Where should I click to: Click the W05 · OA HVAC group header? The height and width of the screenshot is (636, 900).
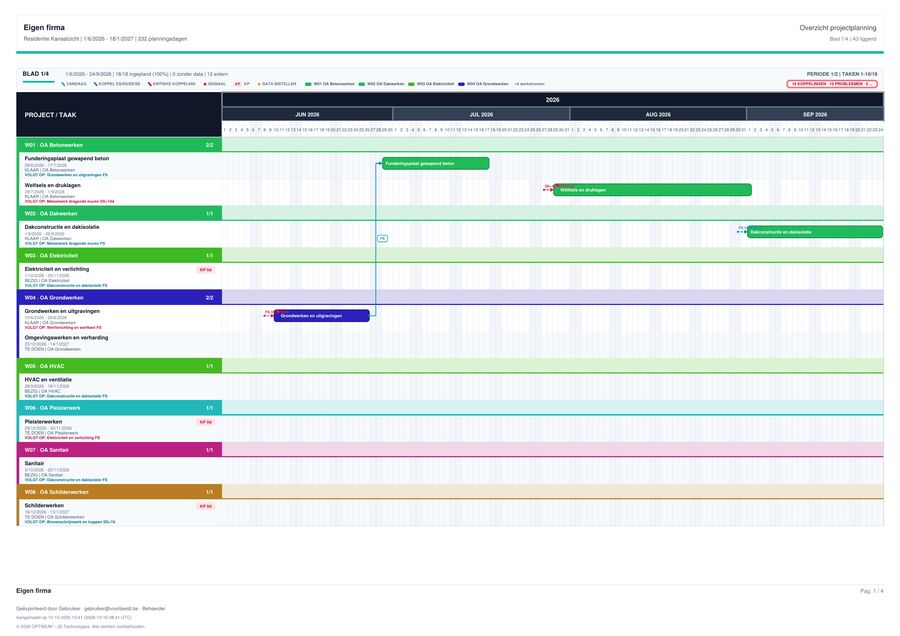coord(119,366)
